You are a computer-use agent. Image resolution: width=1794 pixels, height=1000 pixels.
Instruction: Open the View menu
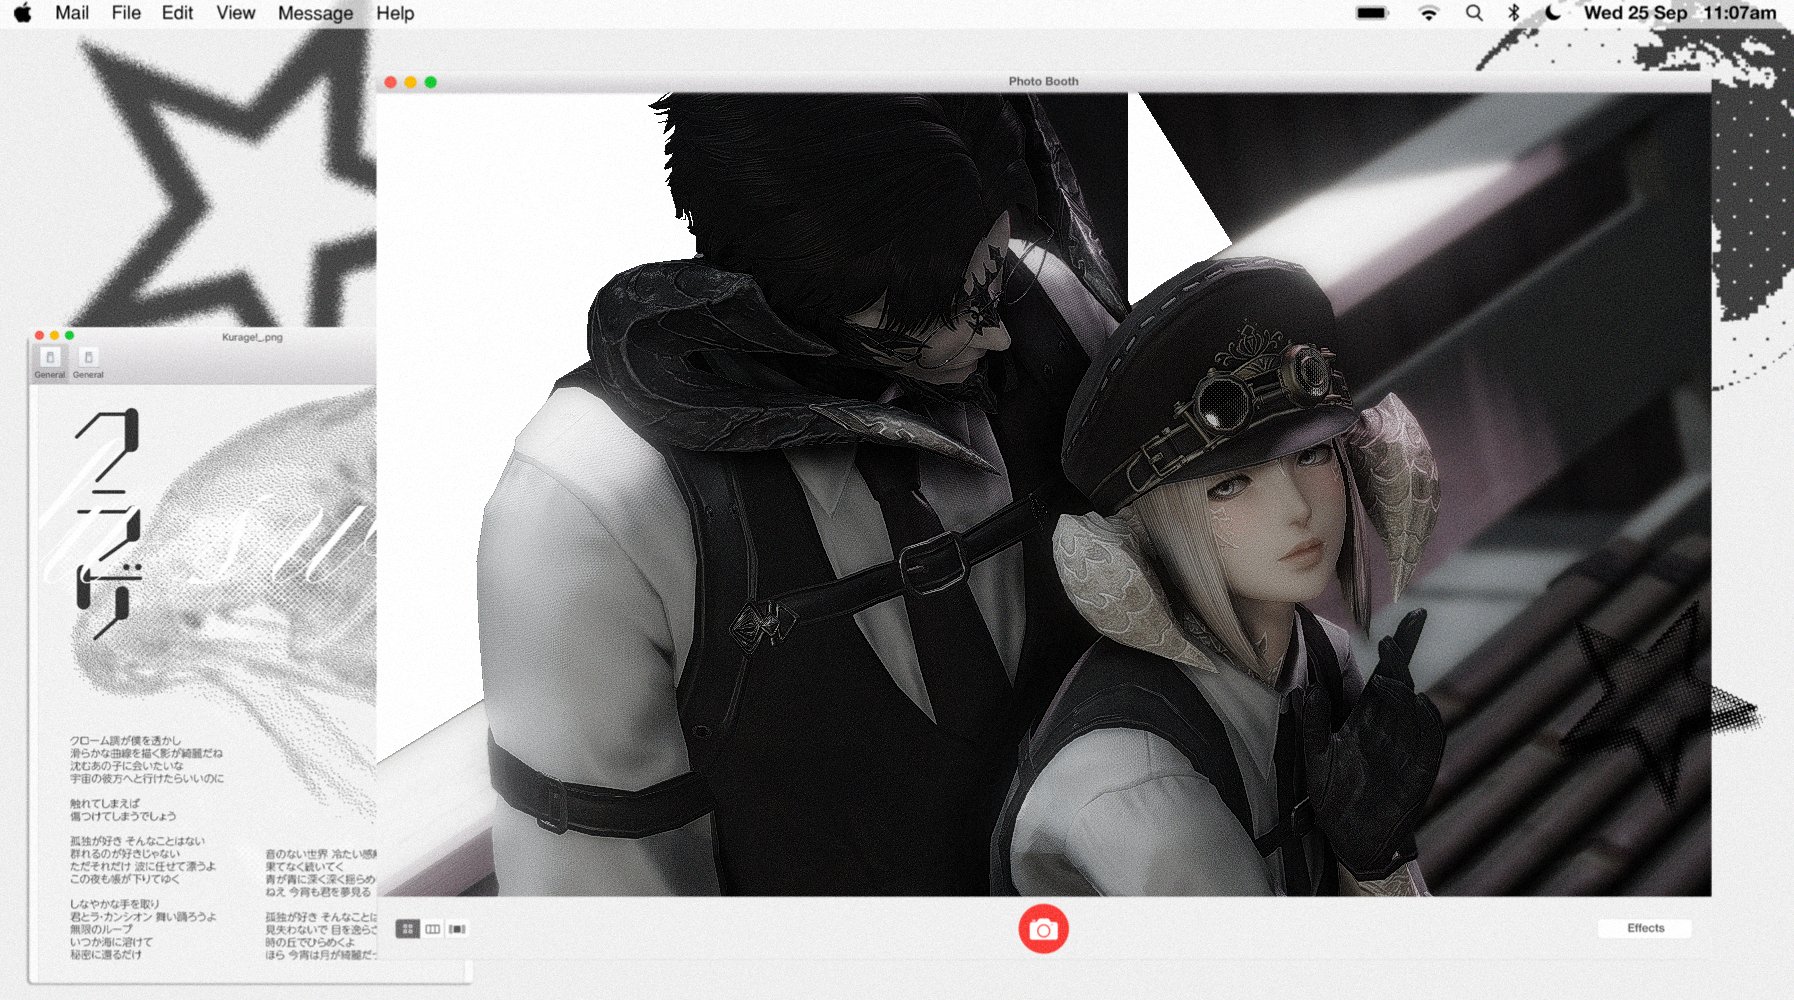pyautogui.click(x=236, y=13)
